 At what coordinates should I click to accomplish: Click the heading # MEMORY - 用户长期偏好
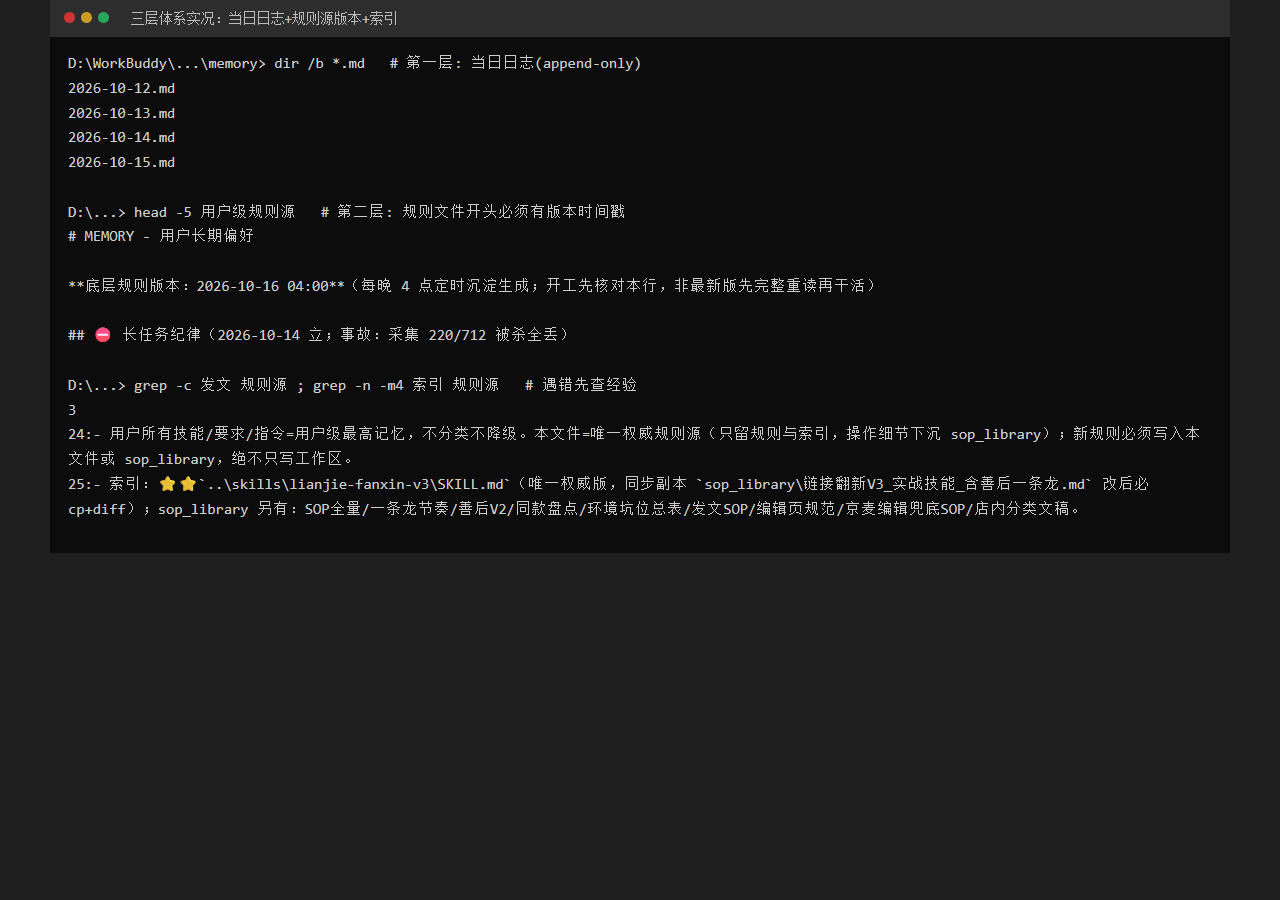click(x=161, y=236)
